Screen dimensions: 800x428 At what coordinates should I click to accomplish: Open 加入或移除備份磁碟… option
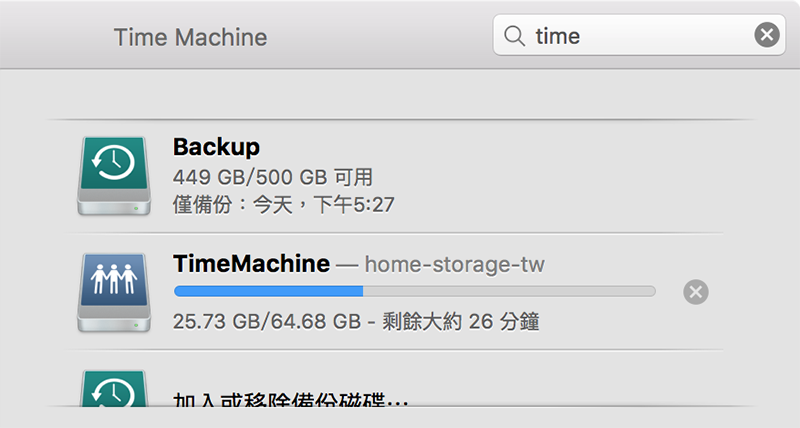tap(290, 399)
